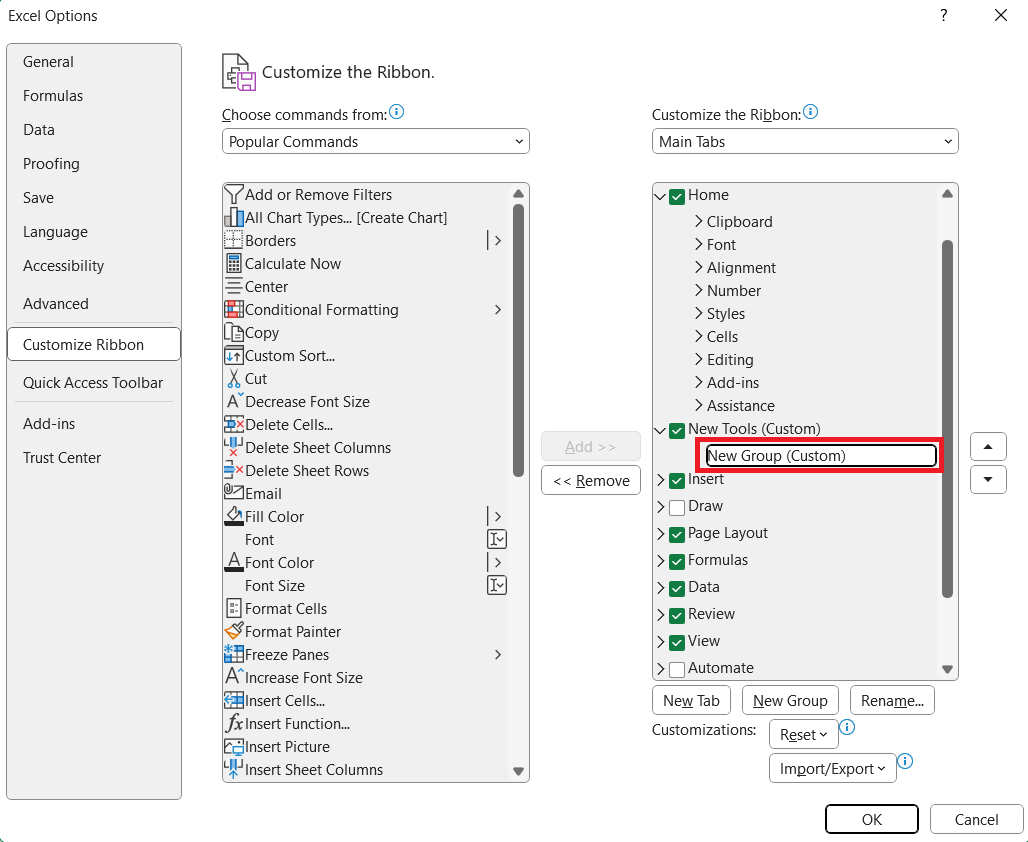Image resolution: width=1028 pixels, height=842 pixels.
Task: Expand the View tab node
Action: [661, 641]
